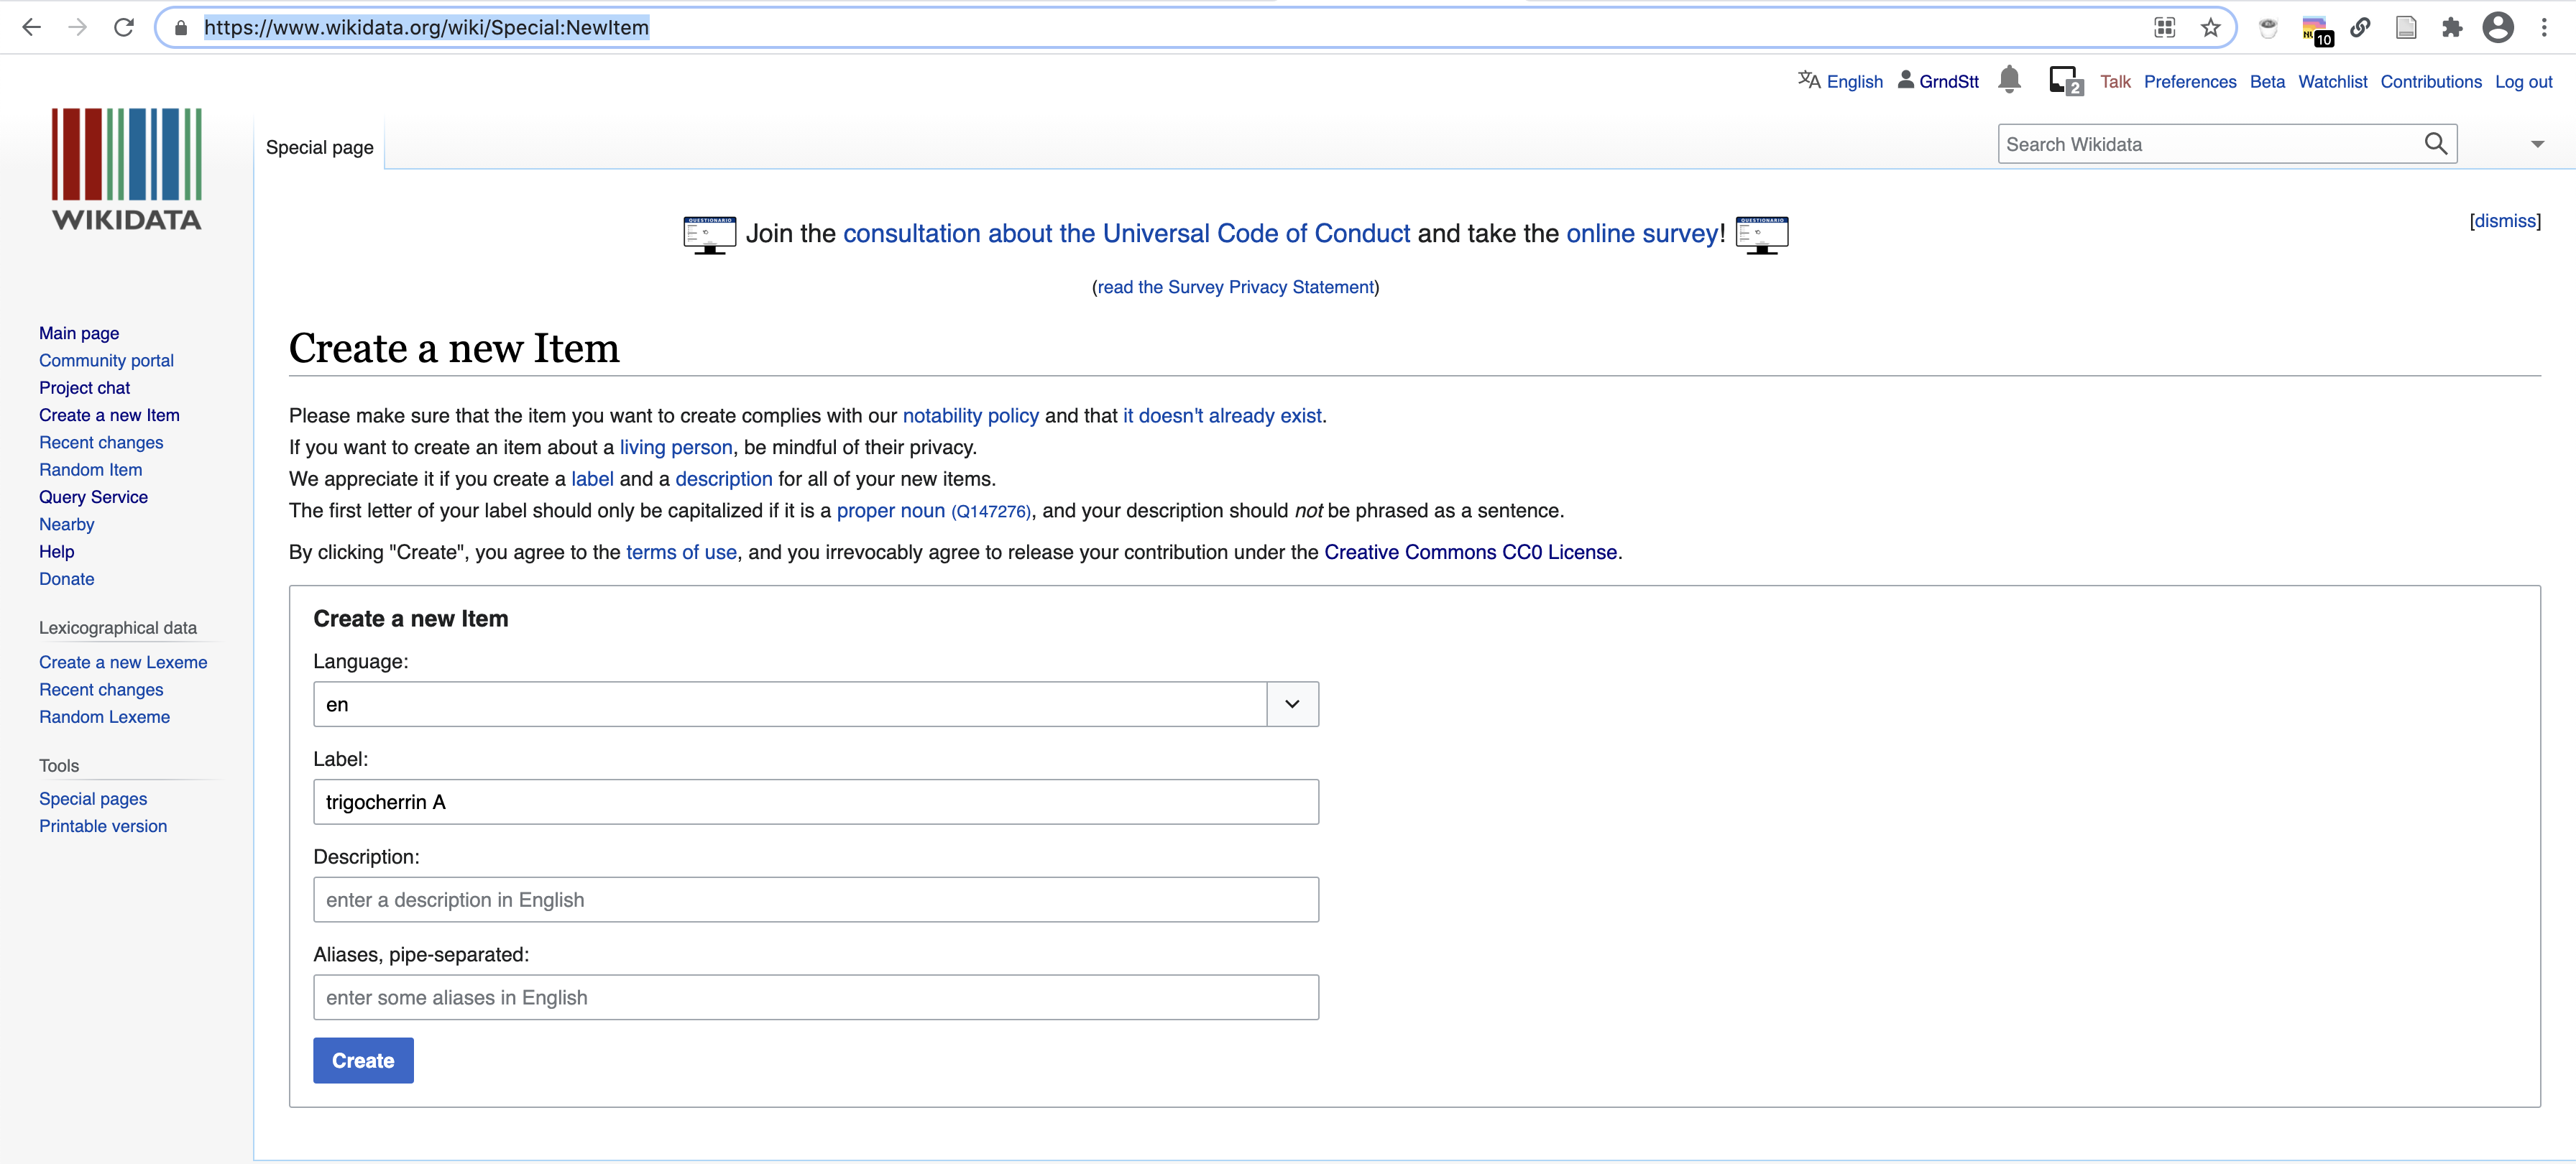
Task: Open the notifications bell icon
Action: pyautogui.click(x=2009, y=79)
